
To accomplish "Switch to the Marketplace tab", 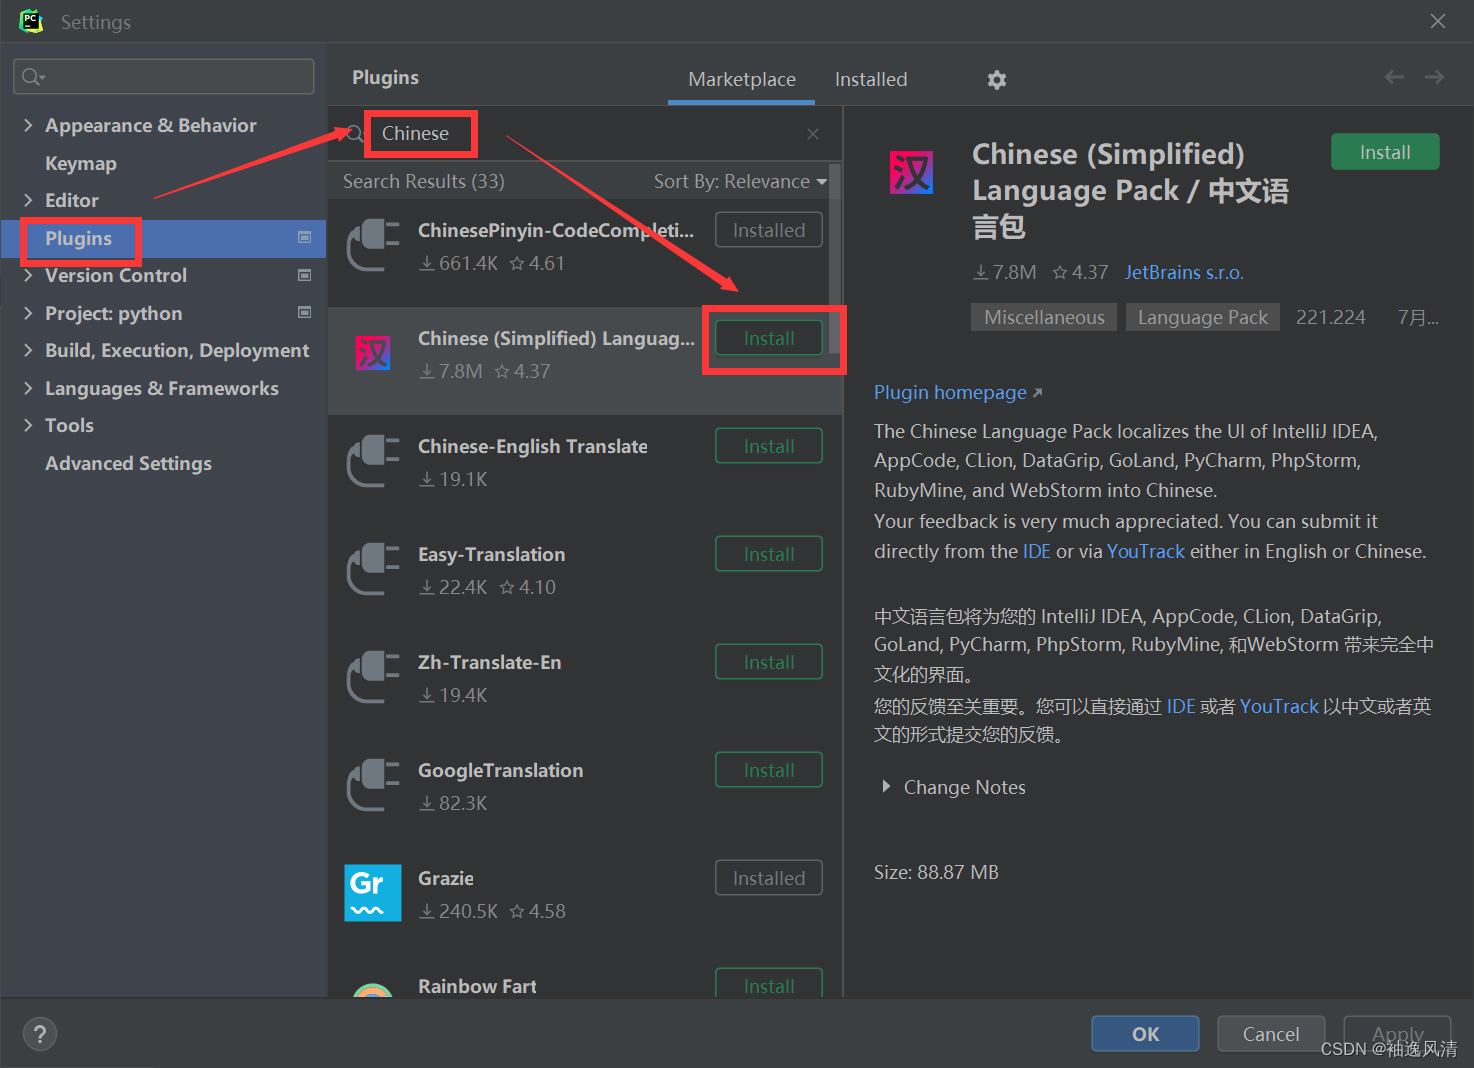I will (x=742, y=80).
